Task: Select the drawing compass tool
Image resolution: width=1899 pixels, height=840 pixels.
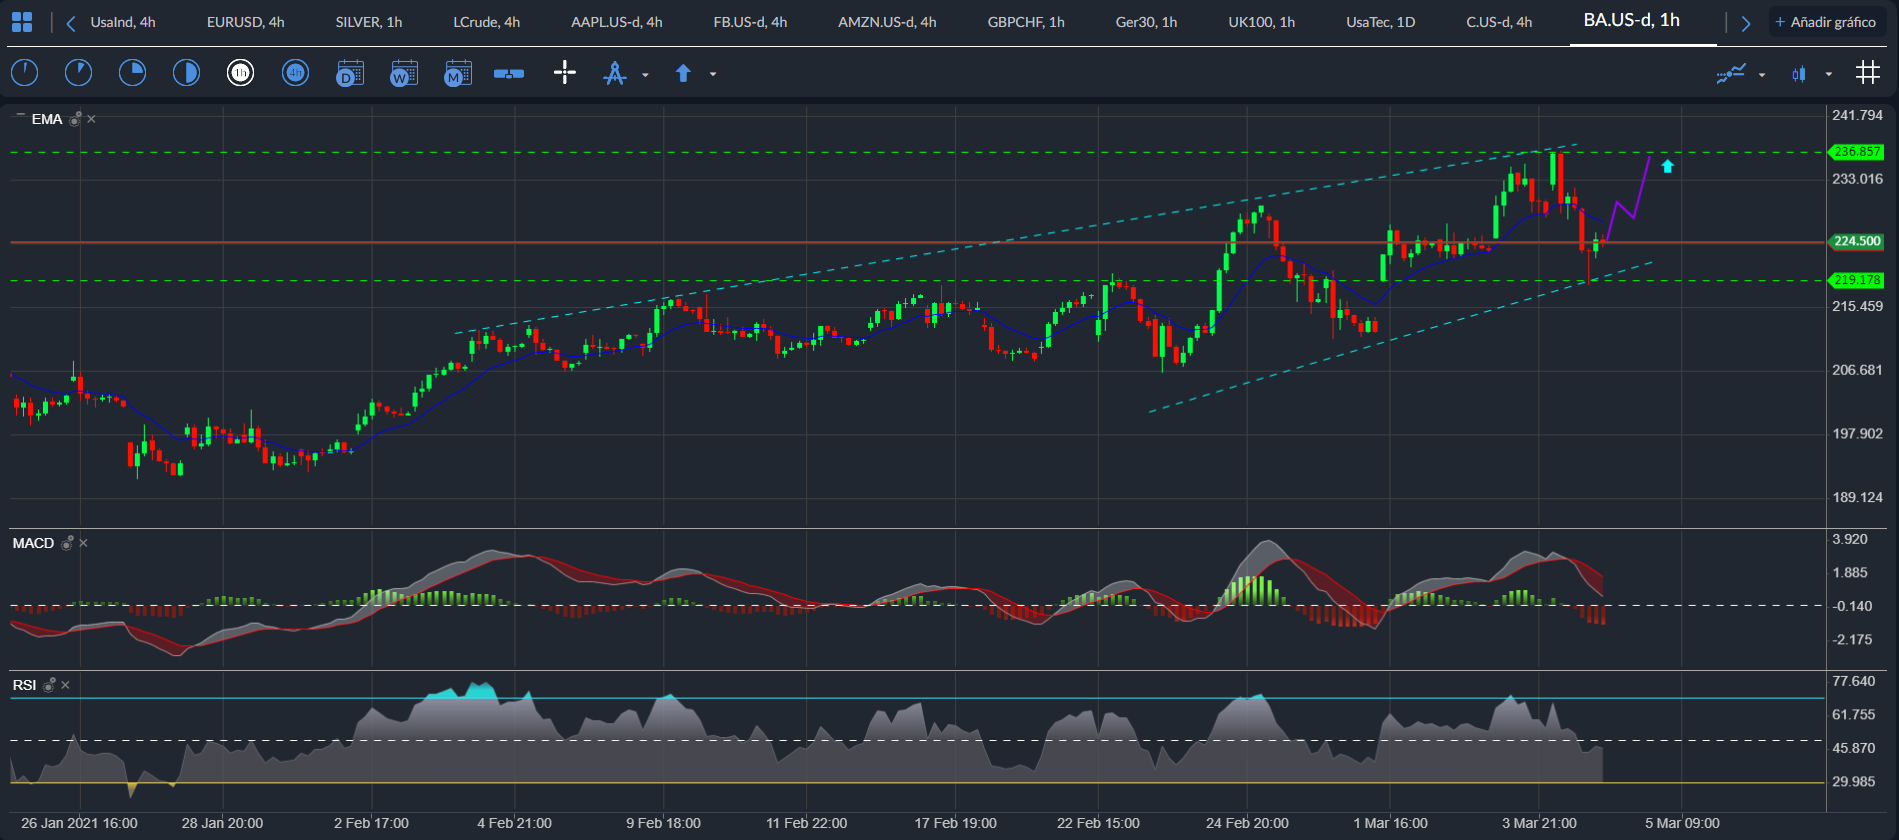Action: [615, 73]
